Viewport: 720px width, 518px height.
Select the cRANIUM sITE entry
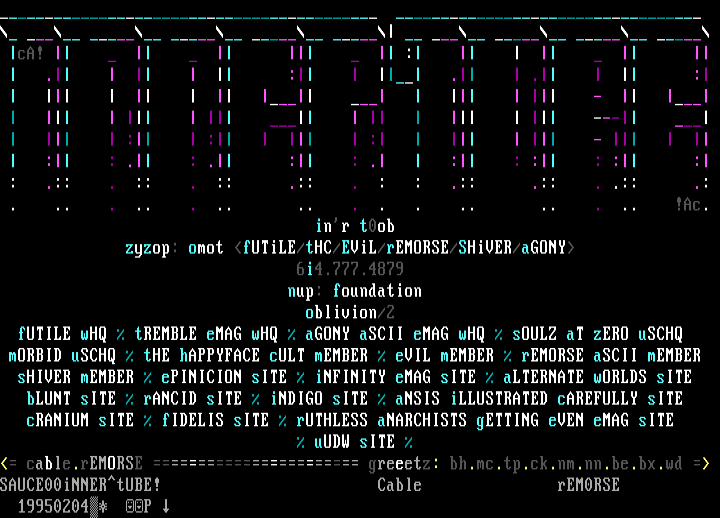click(x=80, y=420)
